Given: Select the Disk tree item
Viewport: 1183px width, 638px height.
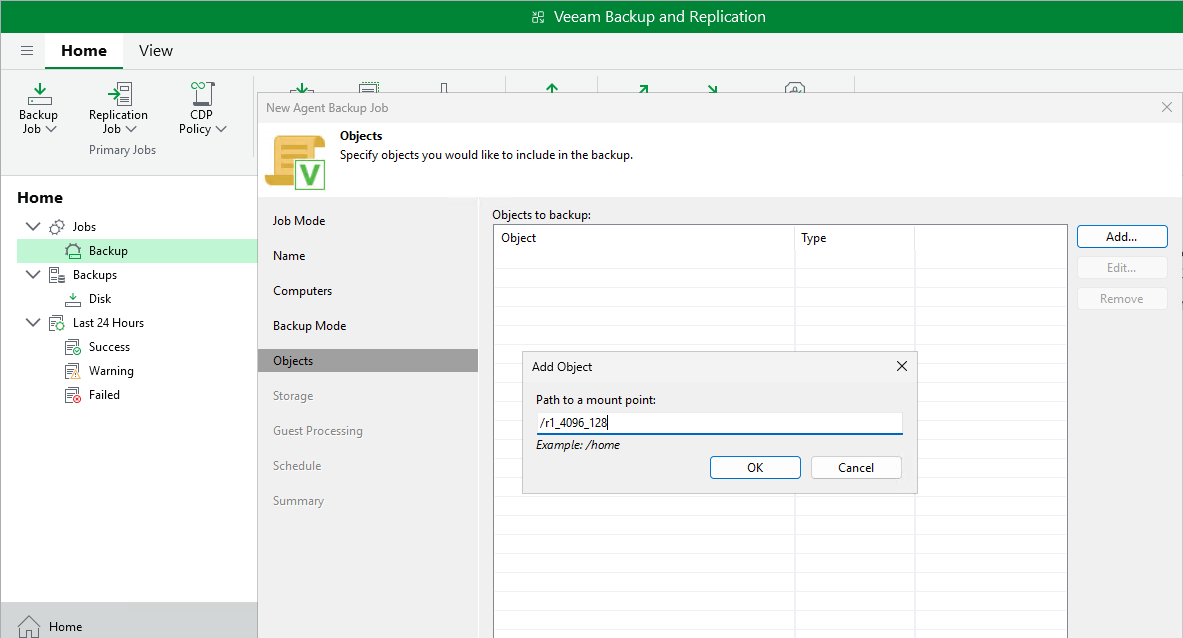Looking at the screenshot, I should [100, 299].
